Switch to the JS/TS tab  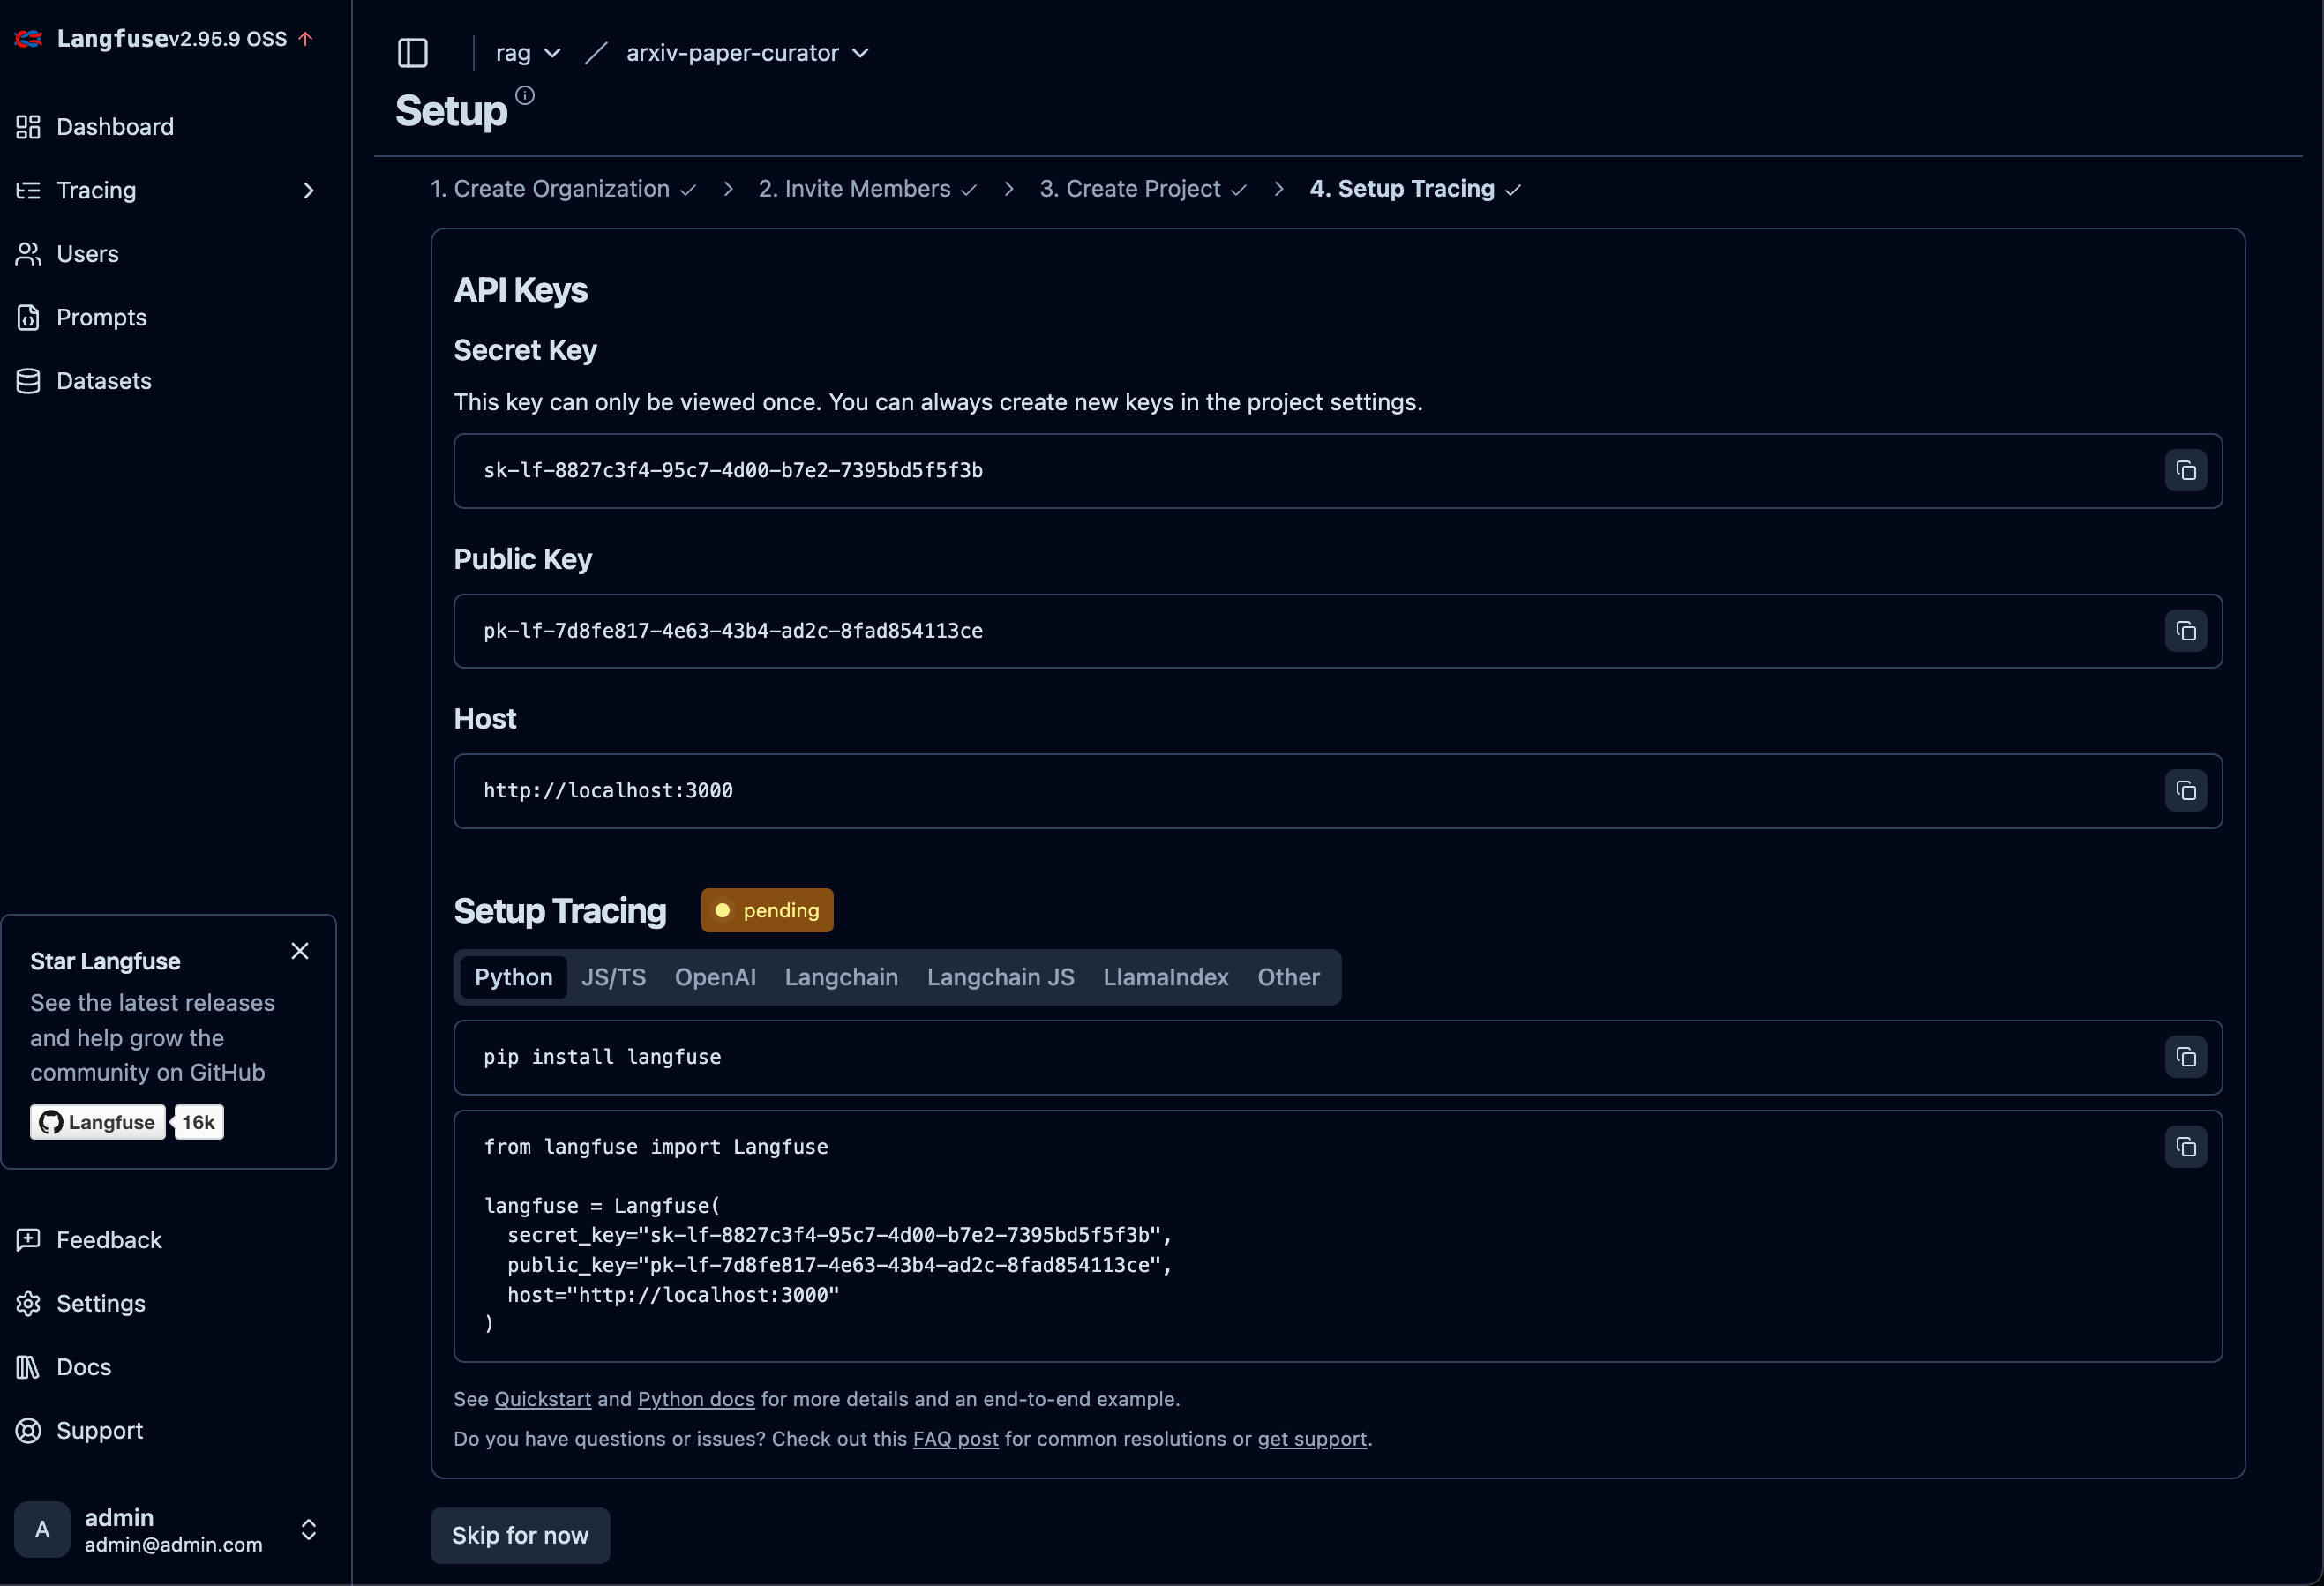tap(613, 977)
